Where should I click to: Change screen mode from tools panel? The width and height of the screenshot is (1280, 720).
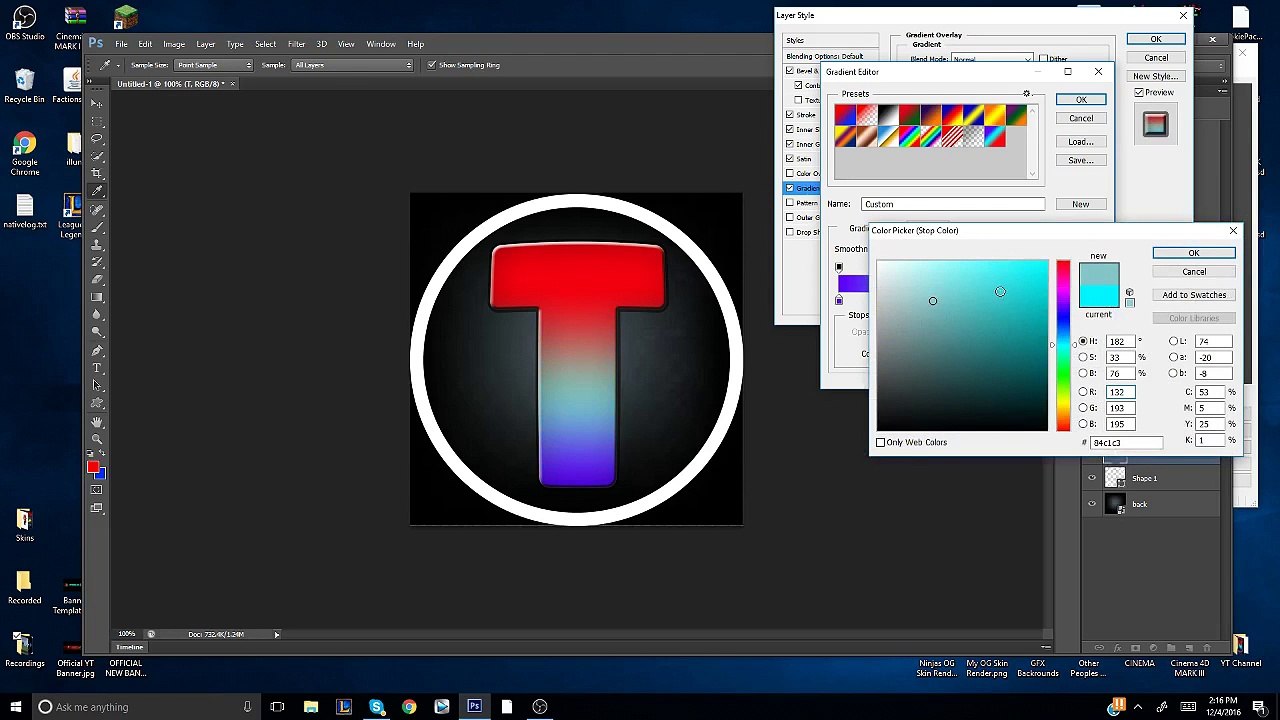97,508
